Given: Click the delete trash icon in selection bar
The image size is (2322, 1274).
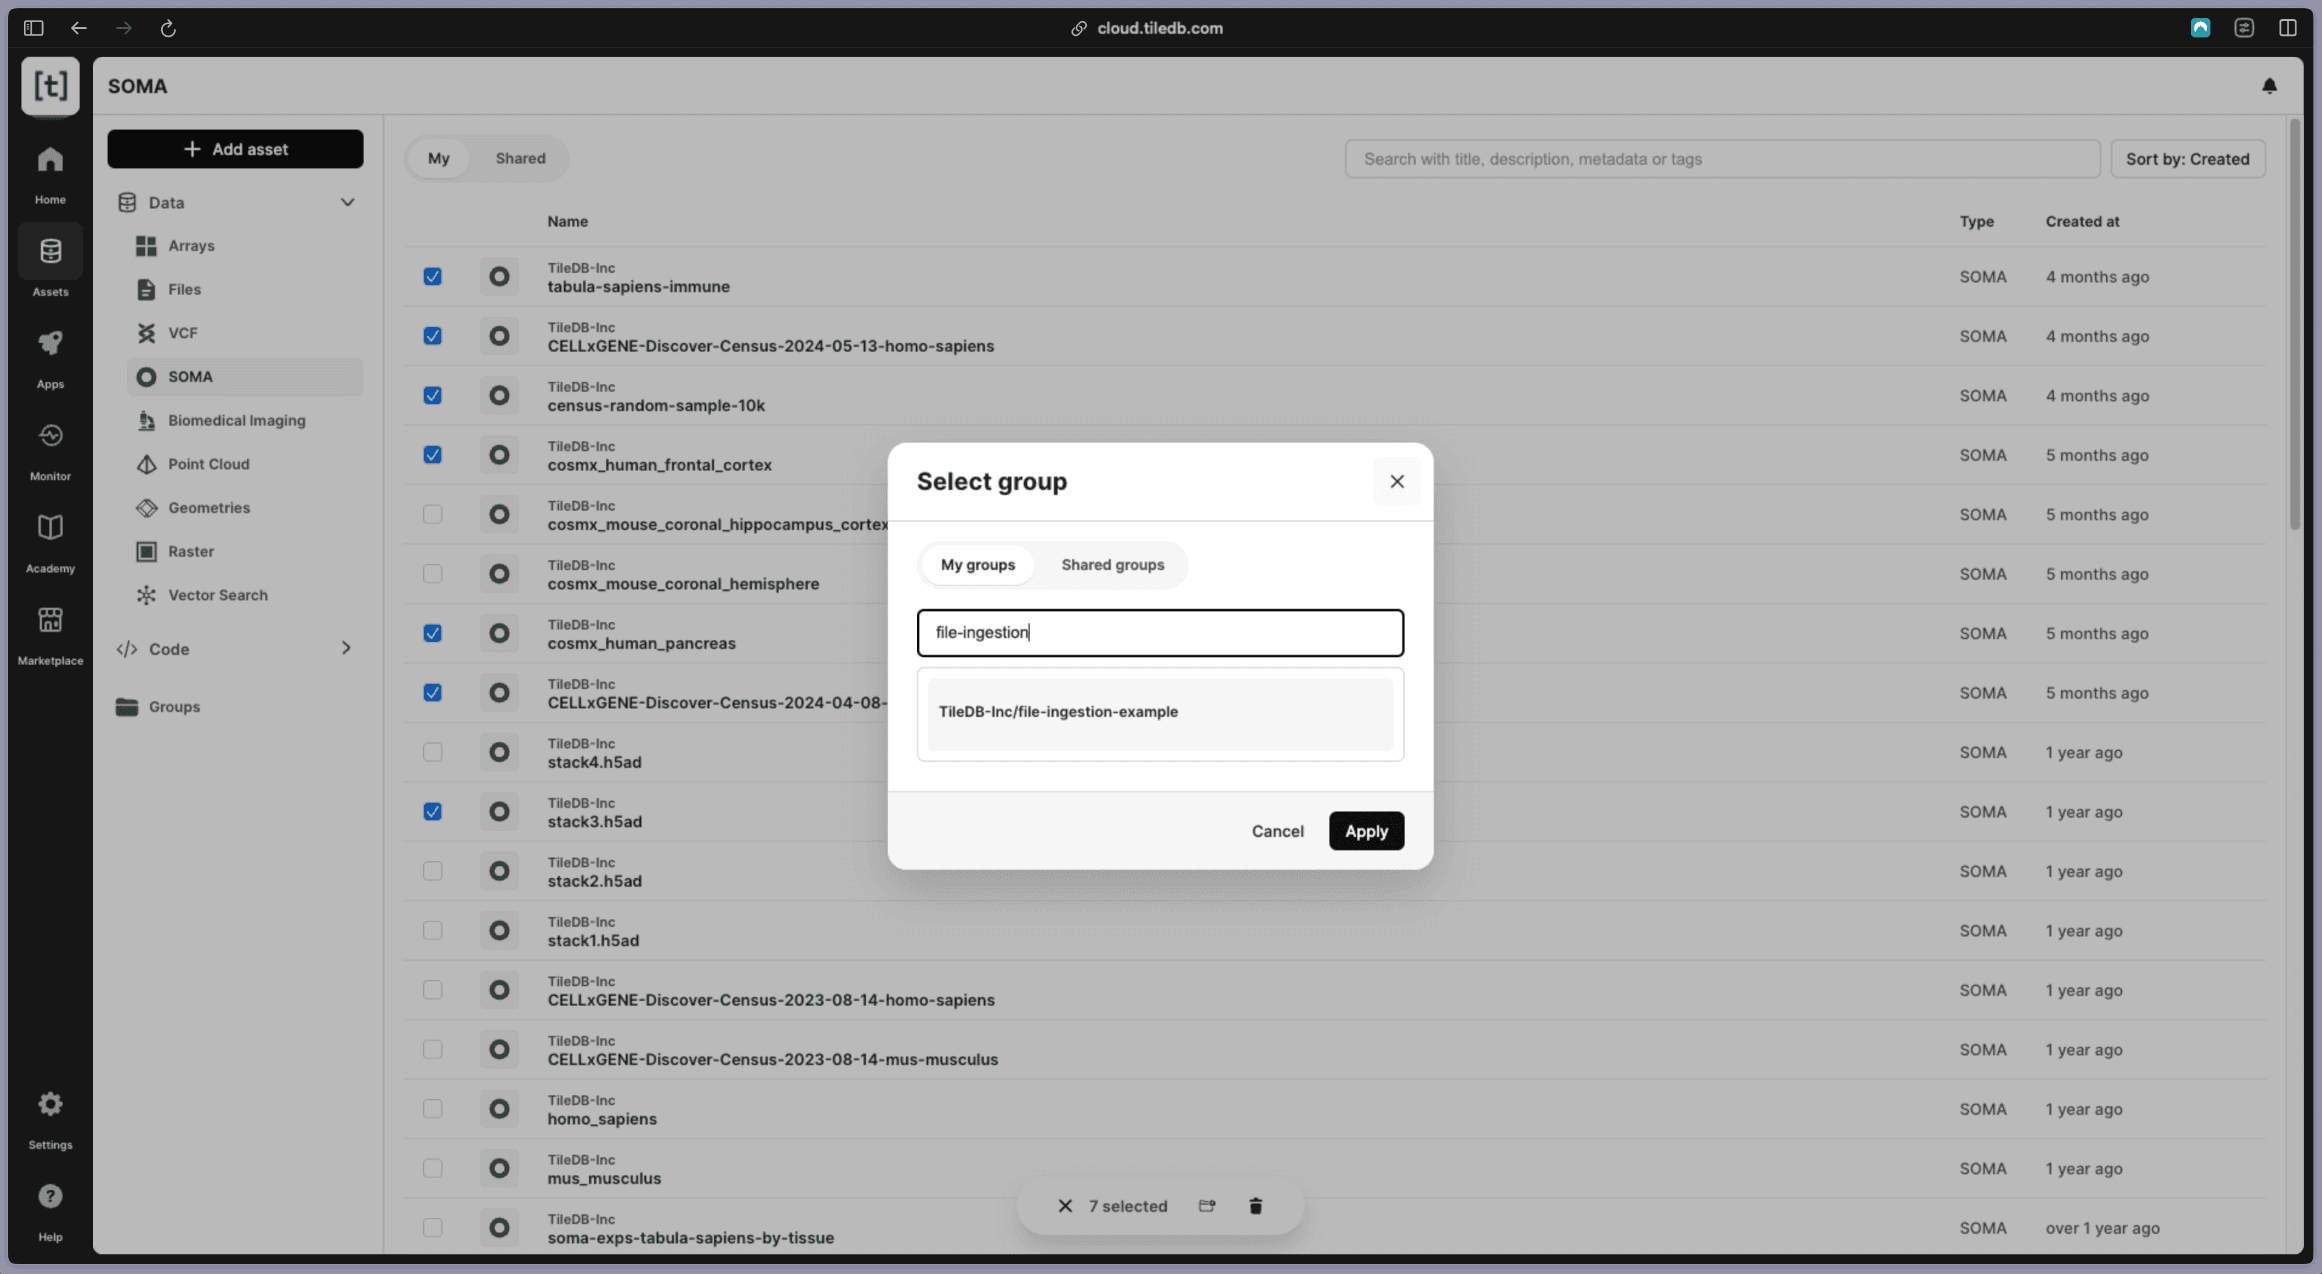Looking at the screenshot, I should click(1256, 1206).
